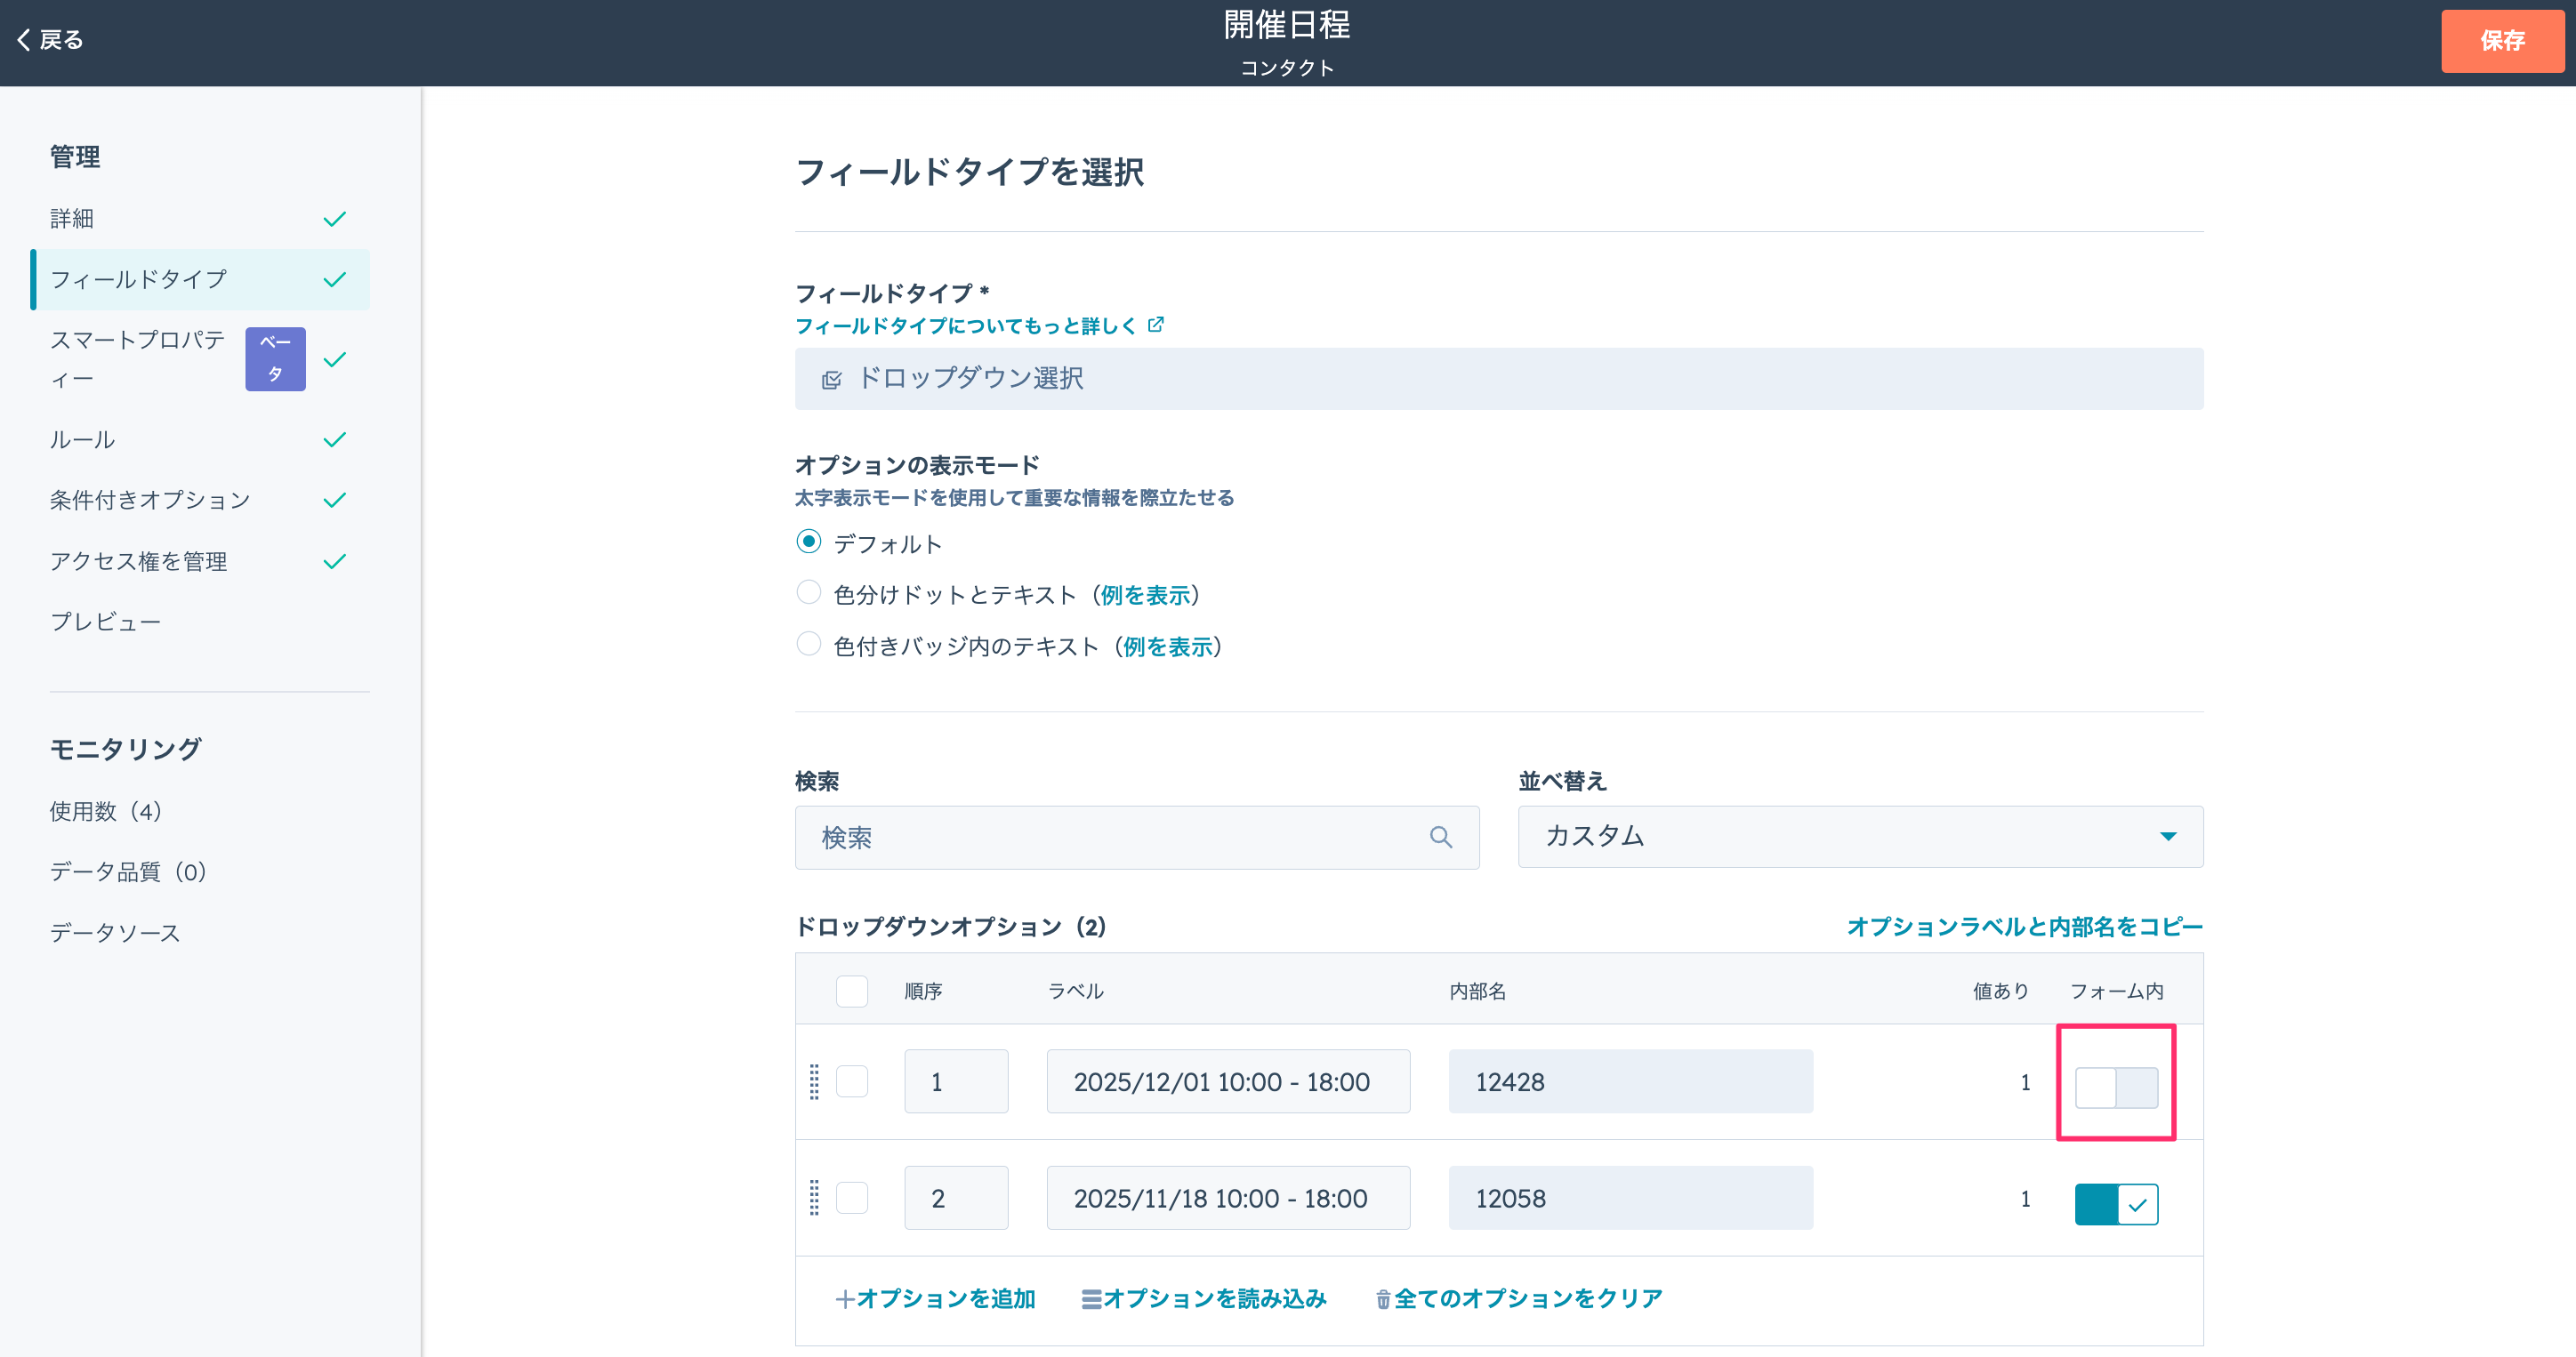Click the order field showing 2
2576x1357 pixels.
click(956, 1198)
